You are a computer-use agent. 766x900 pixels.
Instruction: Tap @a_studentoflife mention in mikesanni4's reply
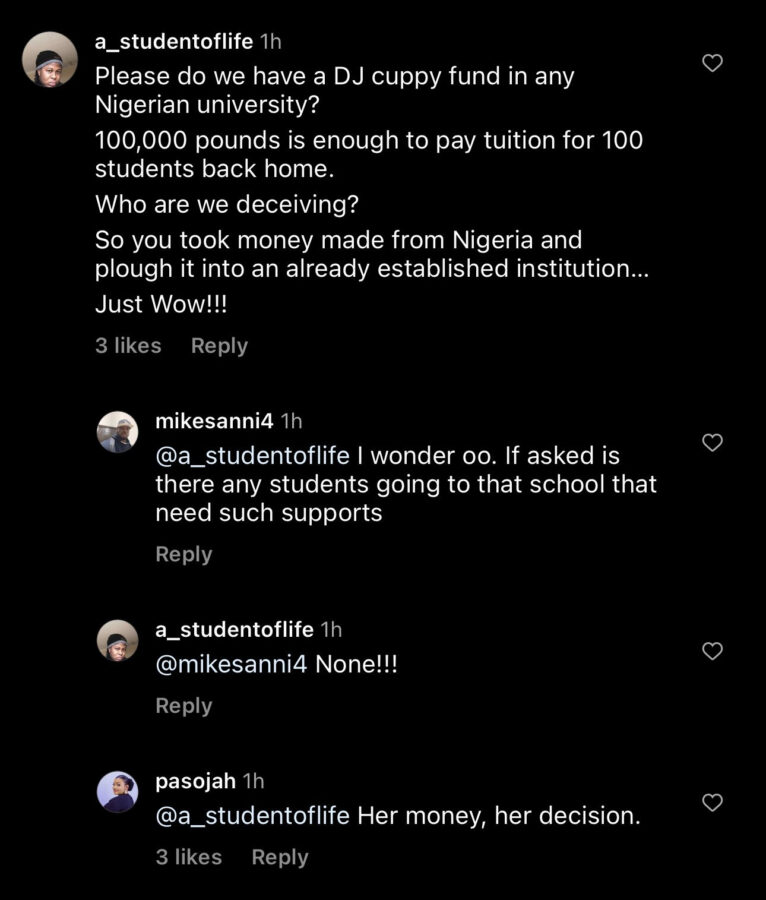click(x=253, y=456)
